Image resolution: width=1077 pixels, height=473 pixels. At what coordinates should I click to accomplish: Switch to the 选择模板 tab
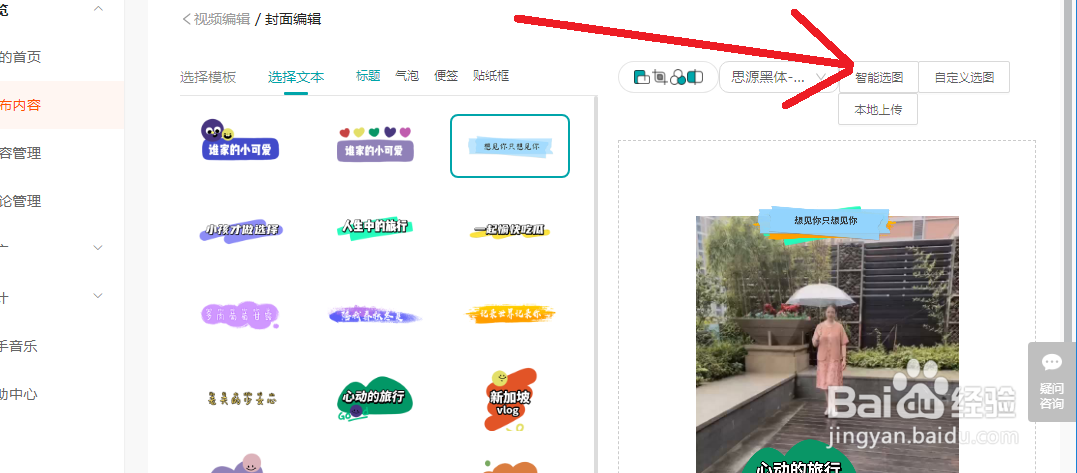coord(208,77)
